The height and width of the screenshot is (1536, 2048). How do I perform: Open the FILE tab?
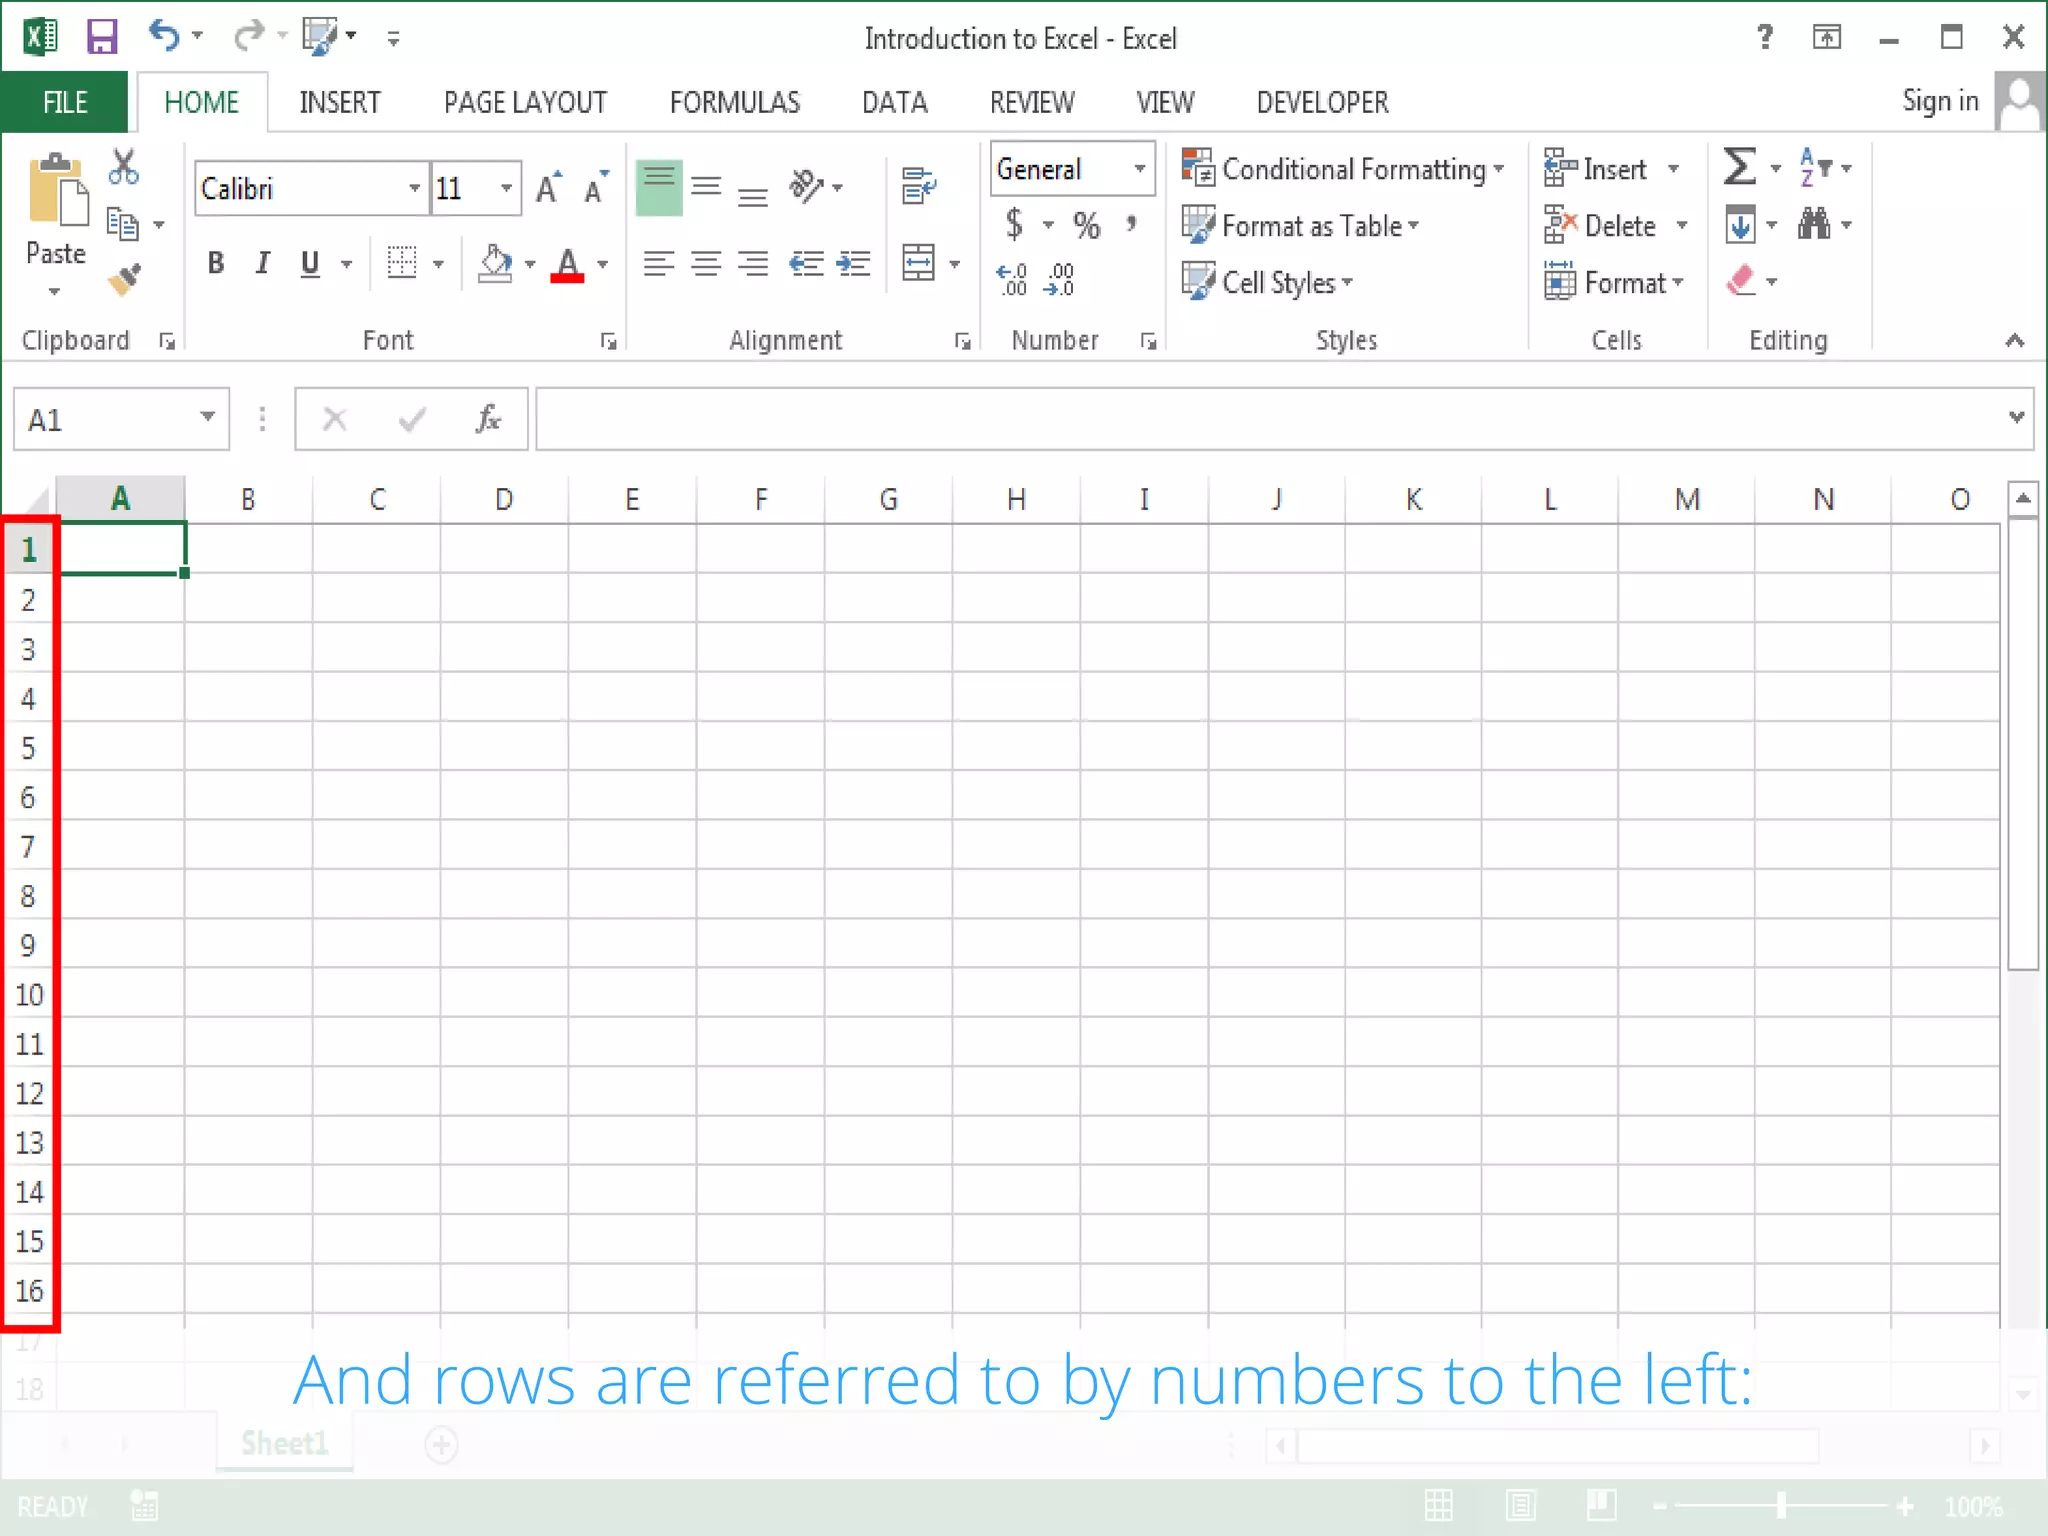point(64,102)
